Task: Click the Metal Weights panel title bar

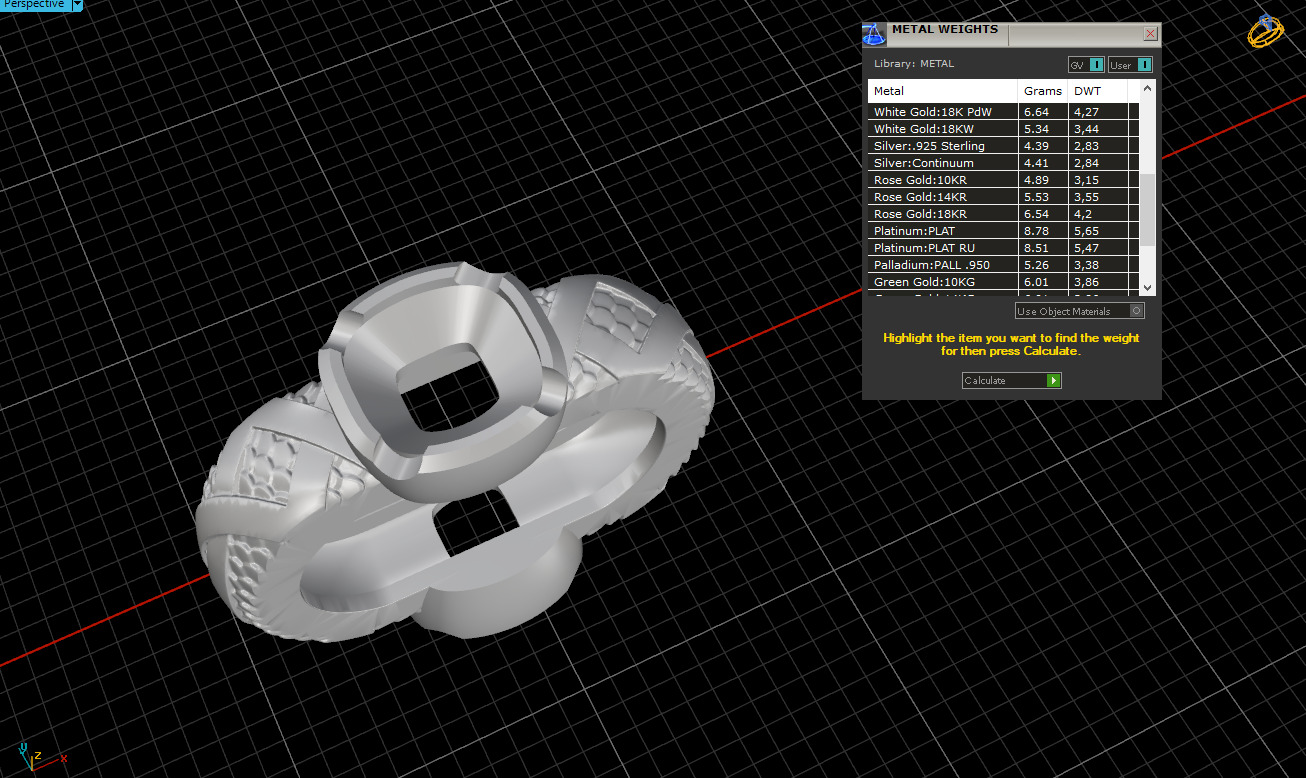Action: (1012, 34)
